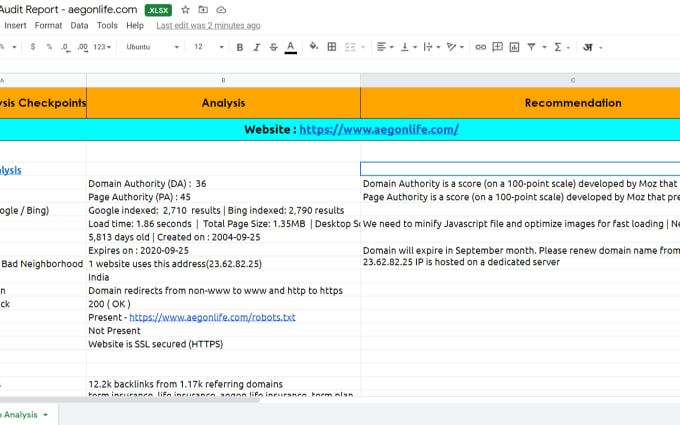This screenshot has width=680, height=425.
Task: Click the input tools icon
Action: [588, 47]
